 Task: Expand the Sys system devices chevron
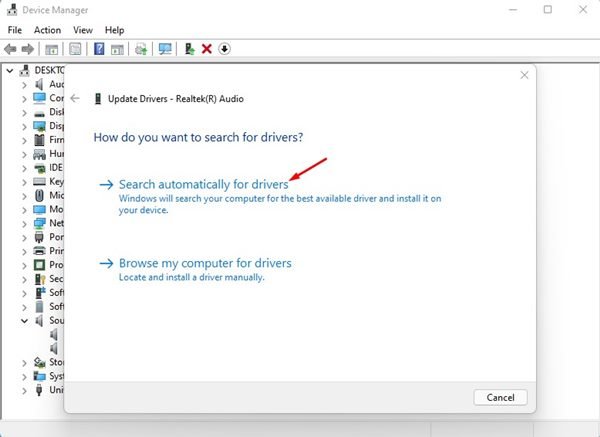tap(24, 377)
